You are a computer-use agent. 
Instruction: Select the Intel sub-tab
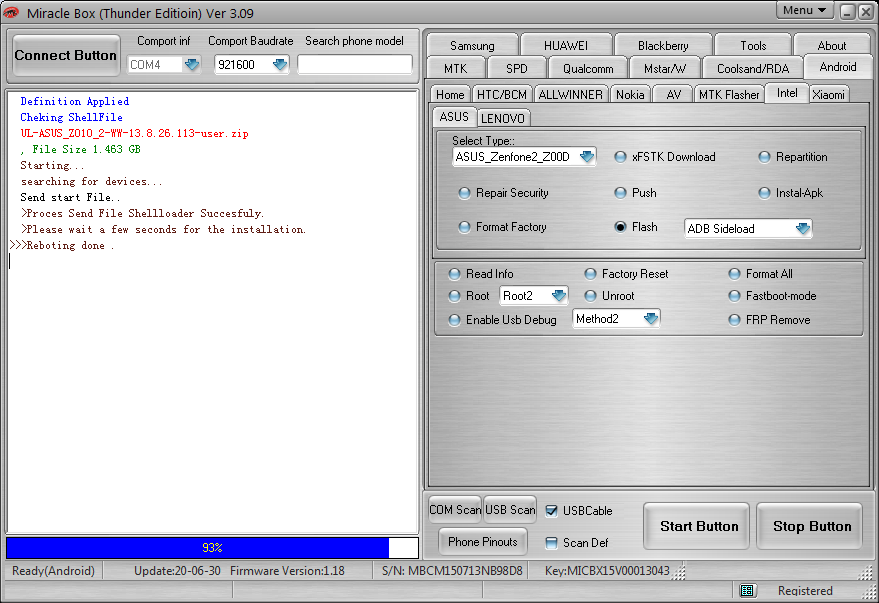pos(787,93)
